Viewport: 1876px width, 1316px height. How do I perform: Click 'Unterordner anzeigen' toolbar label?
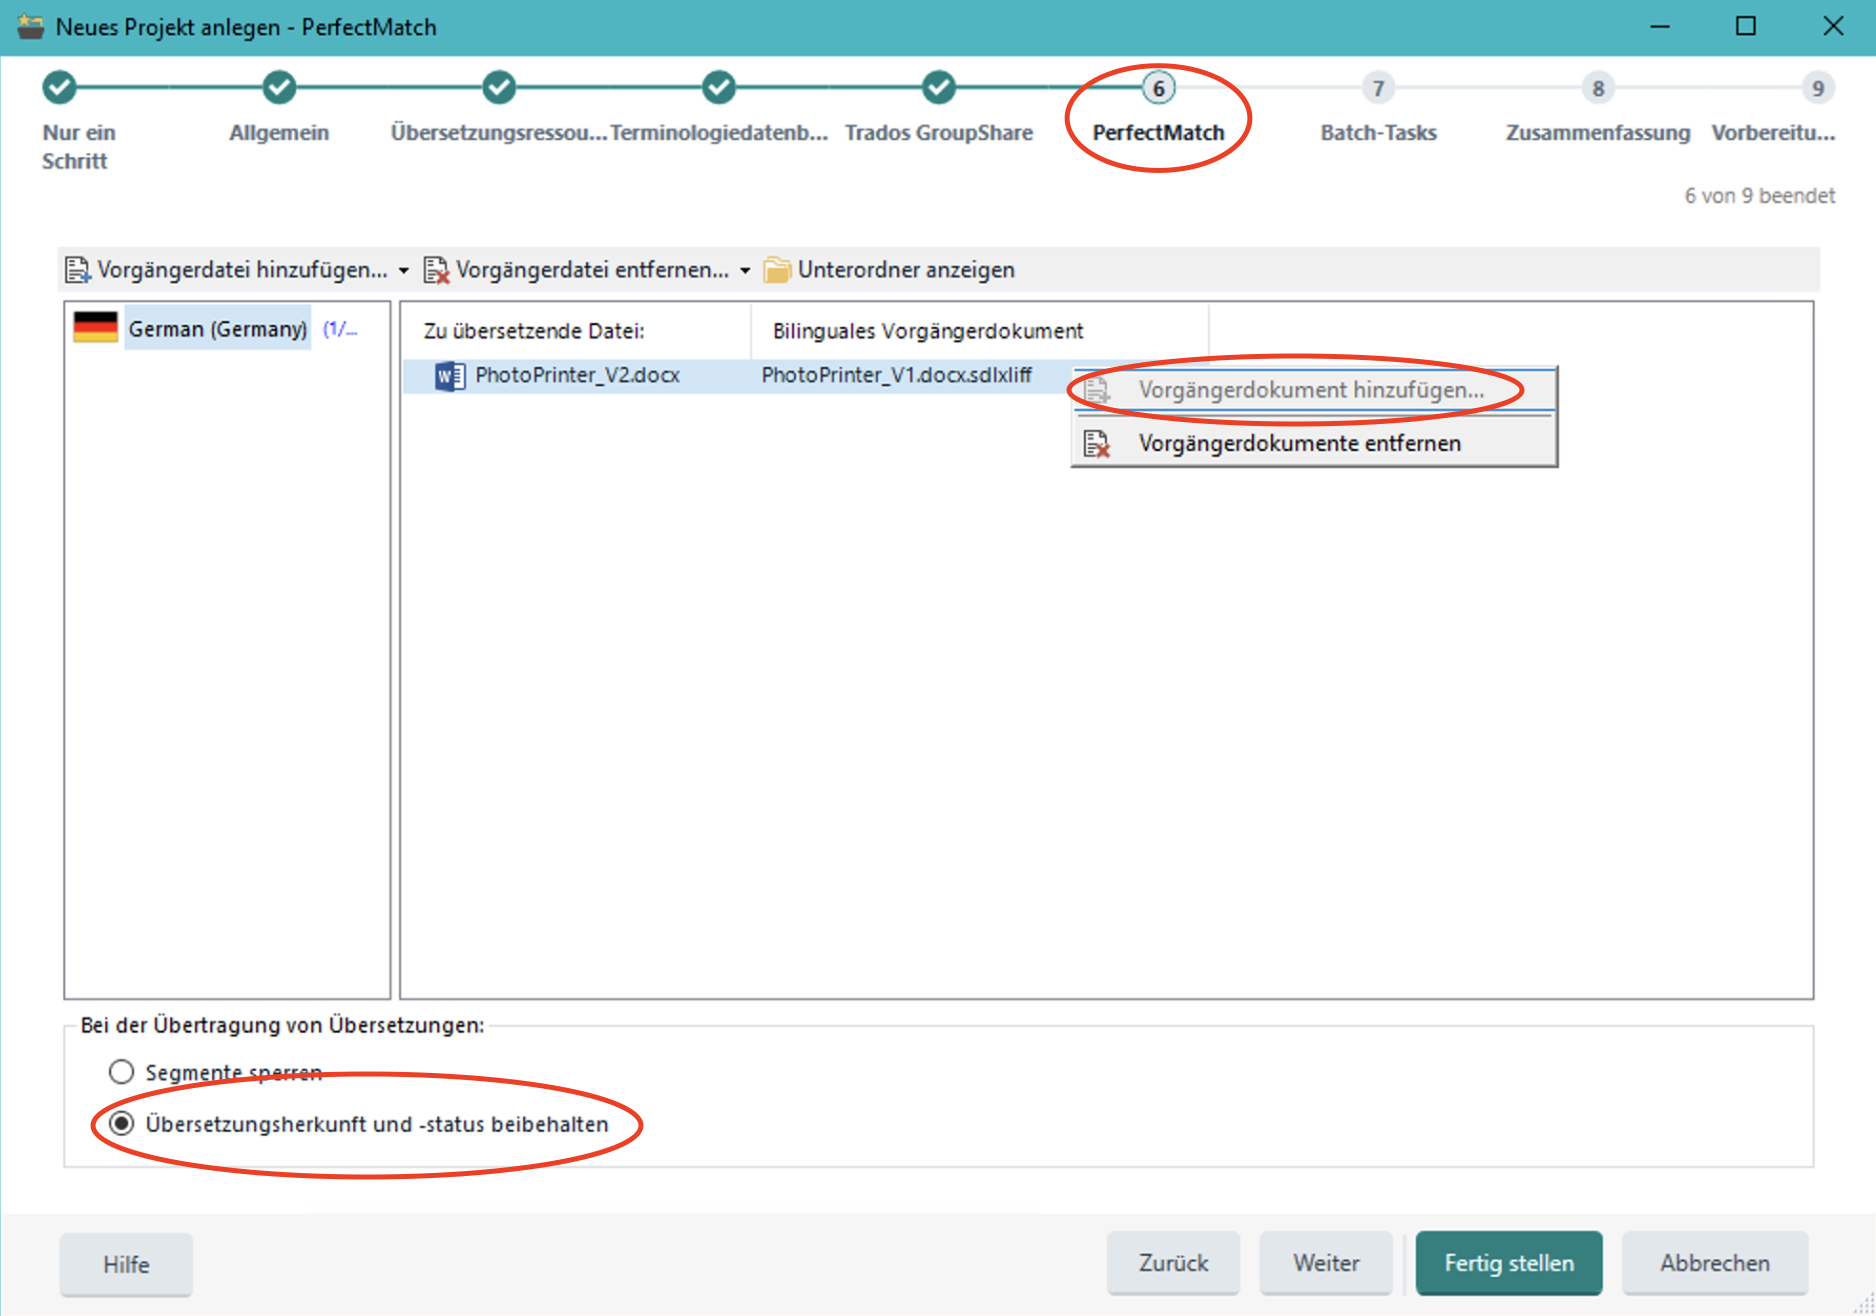click(x=906, y=270)
